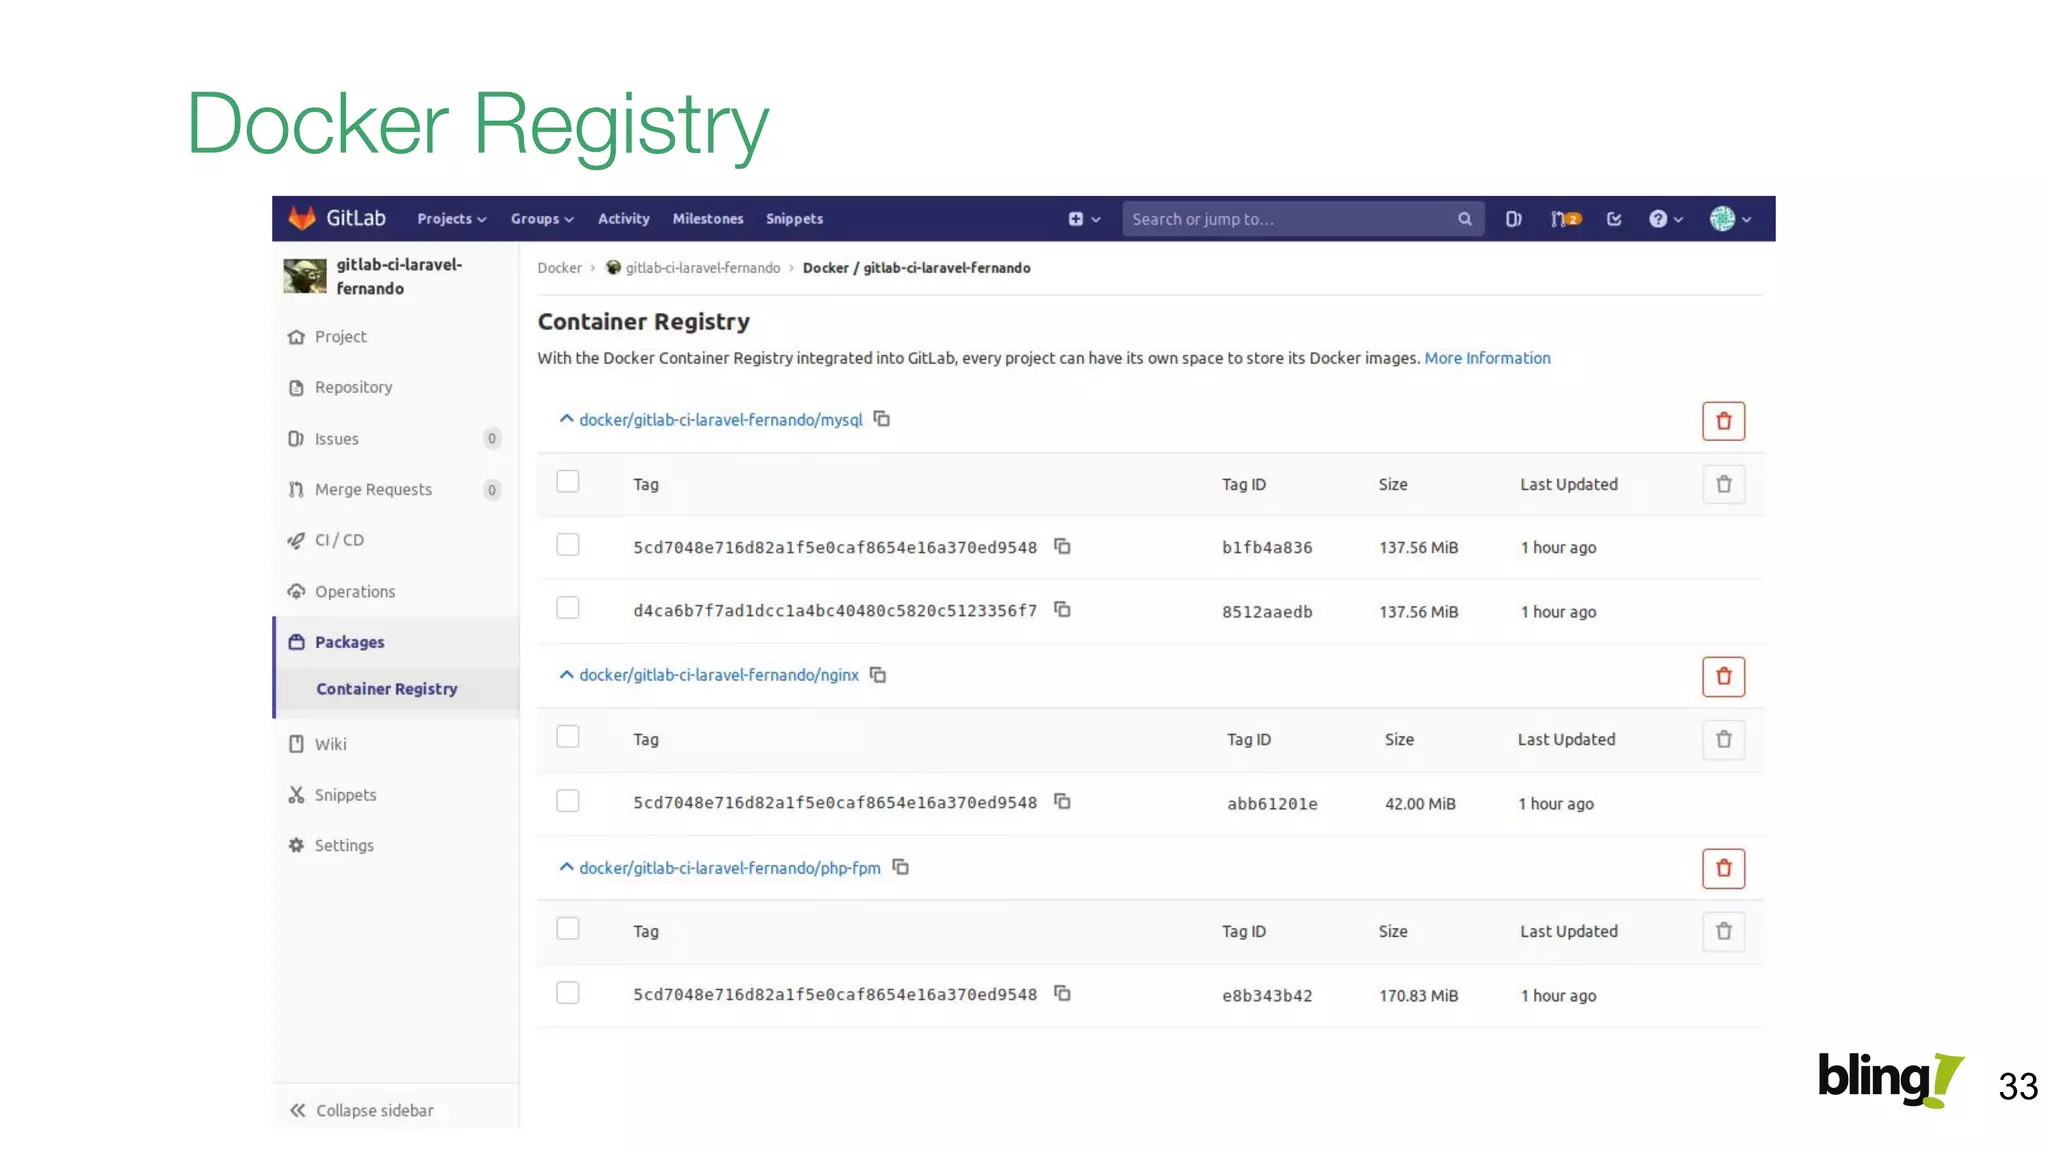The image size is (2048, 1152).
Task: Follow the More Information link
Action: point(1487,358)
